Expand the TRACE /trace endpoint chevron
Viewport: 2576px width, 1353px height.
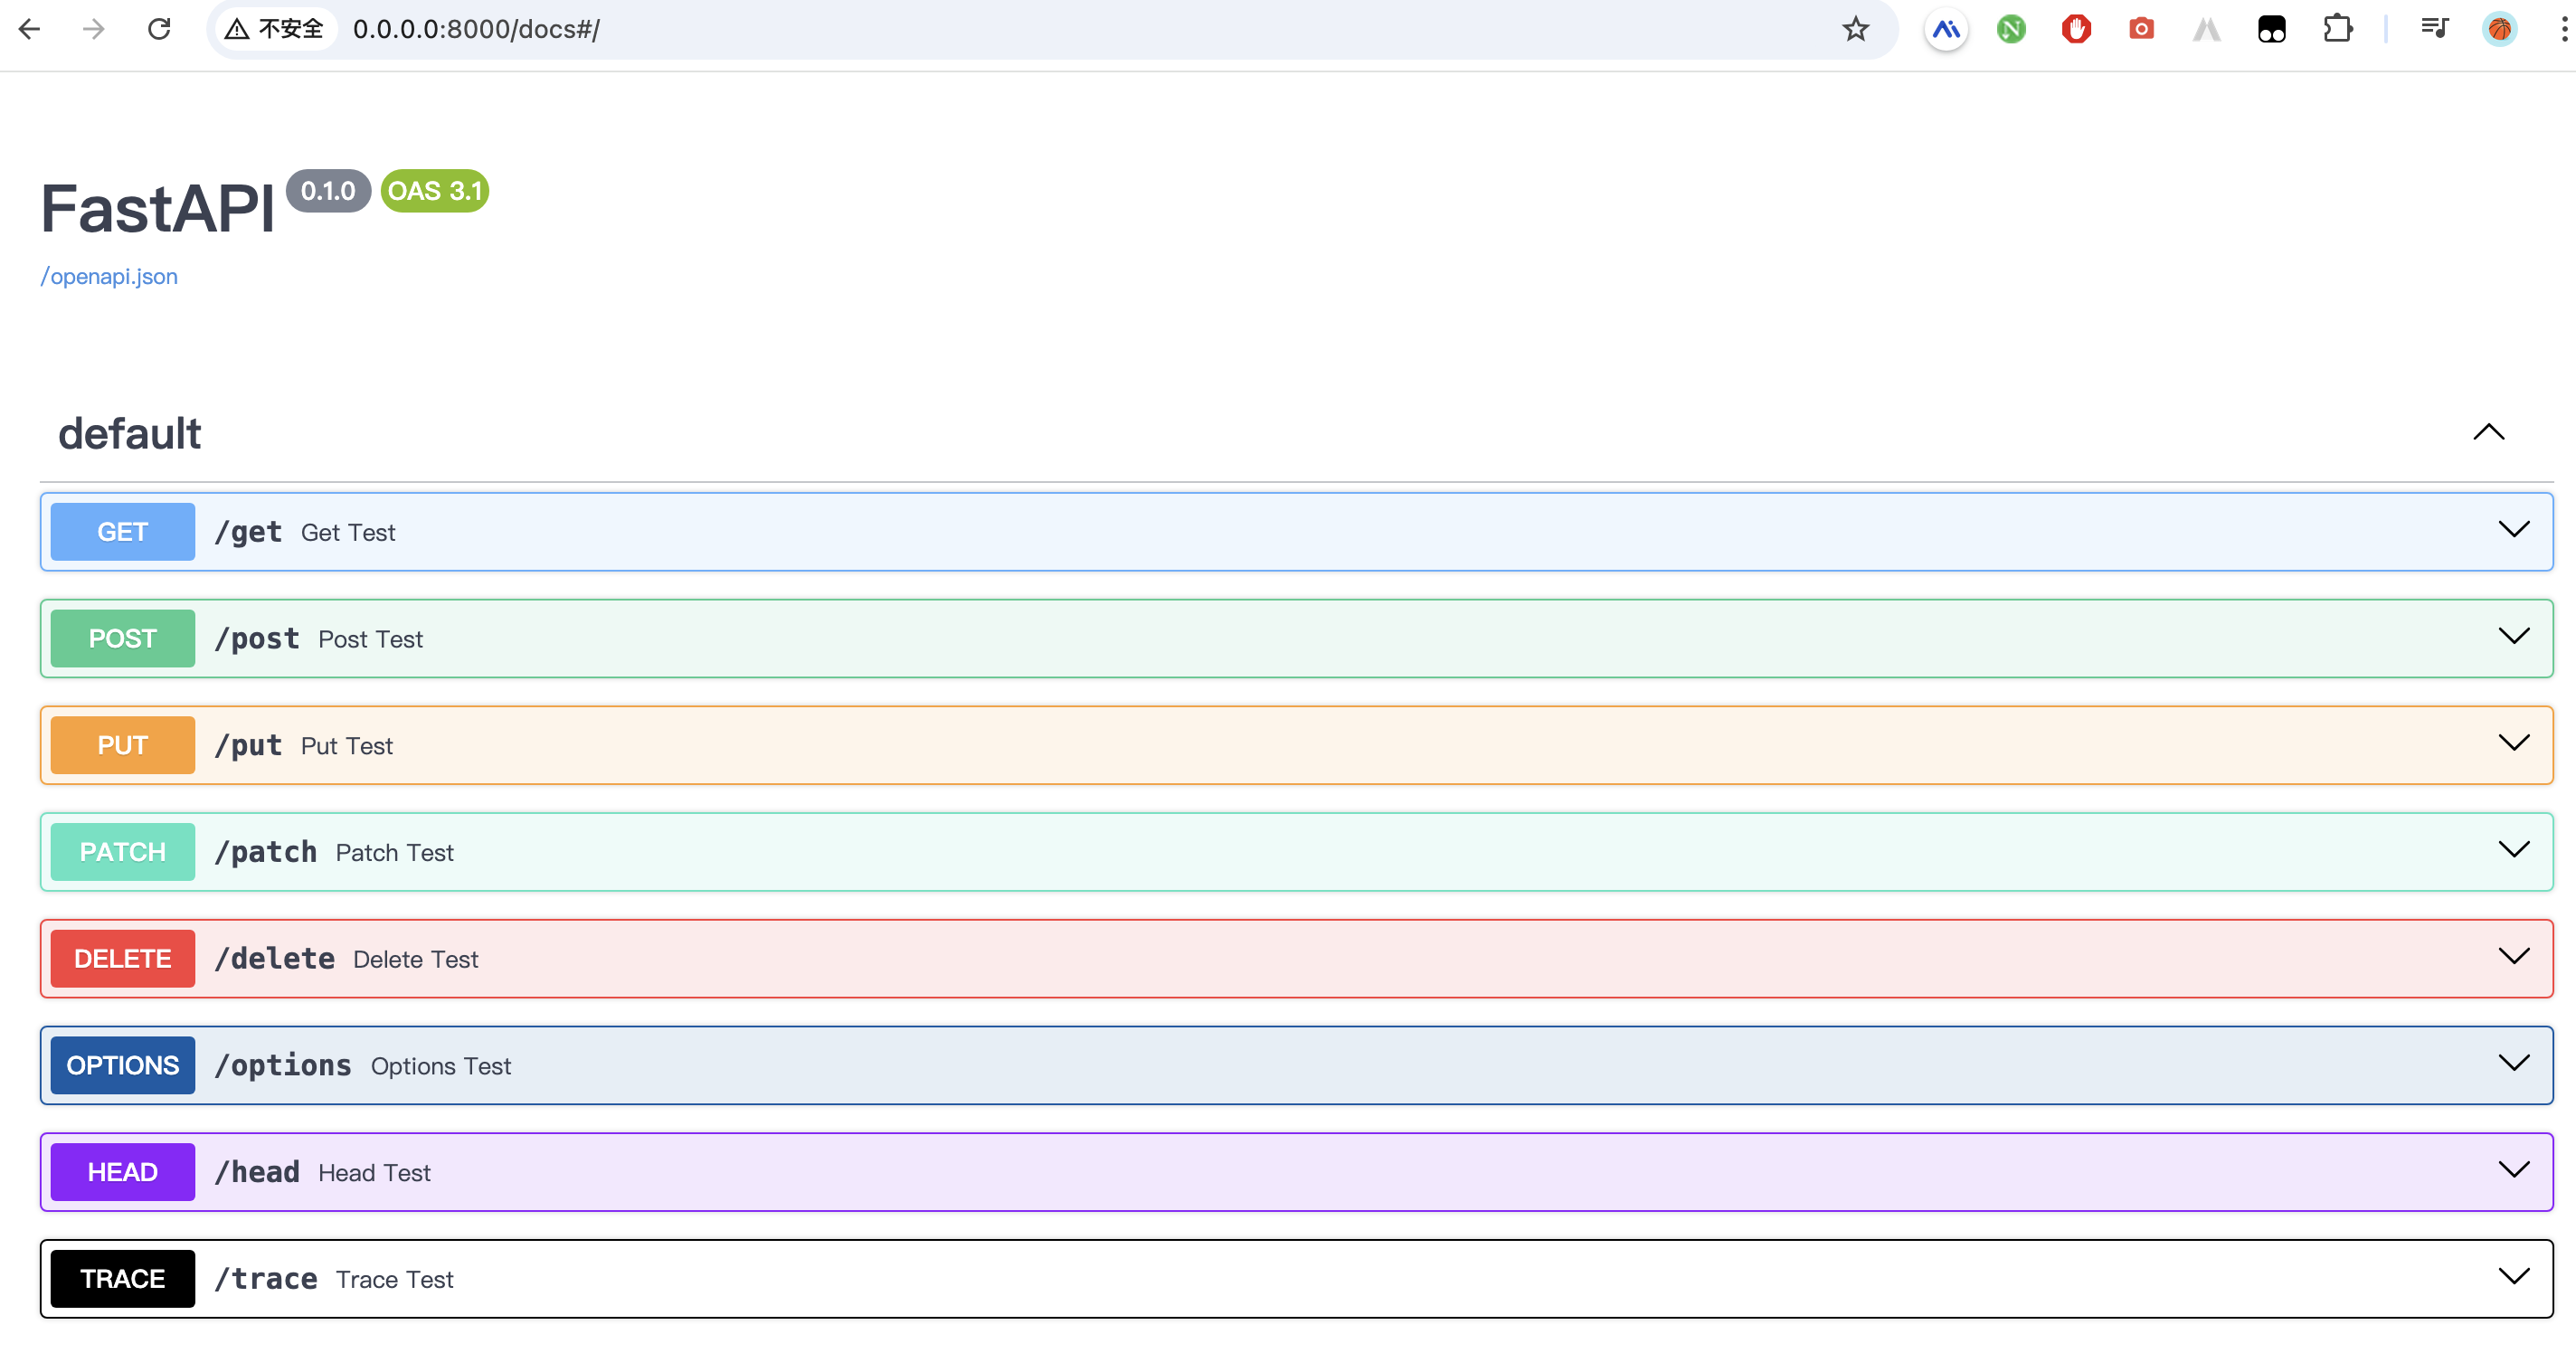2513,1276
